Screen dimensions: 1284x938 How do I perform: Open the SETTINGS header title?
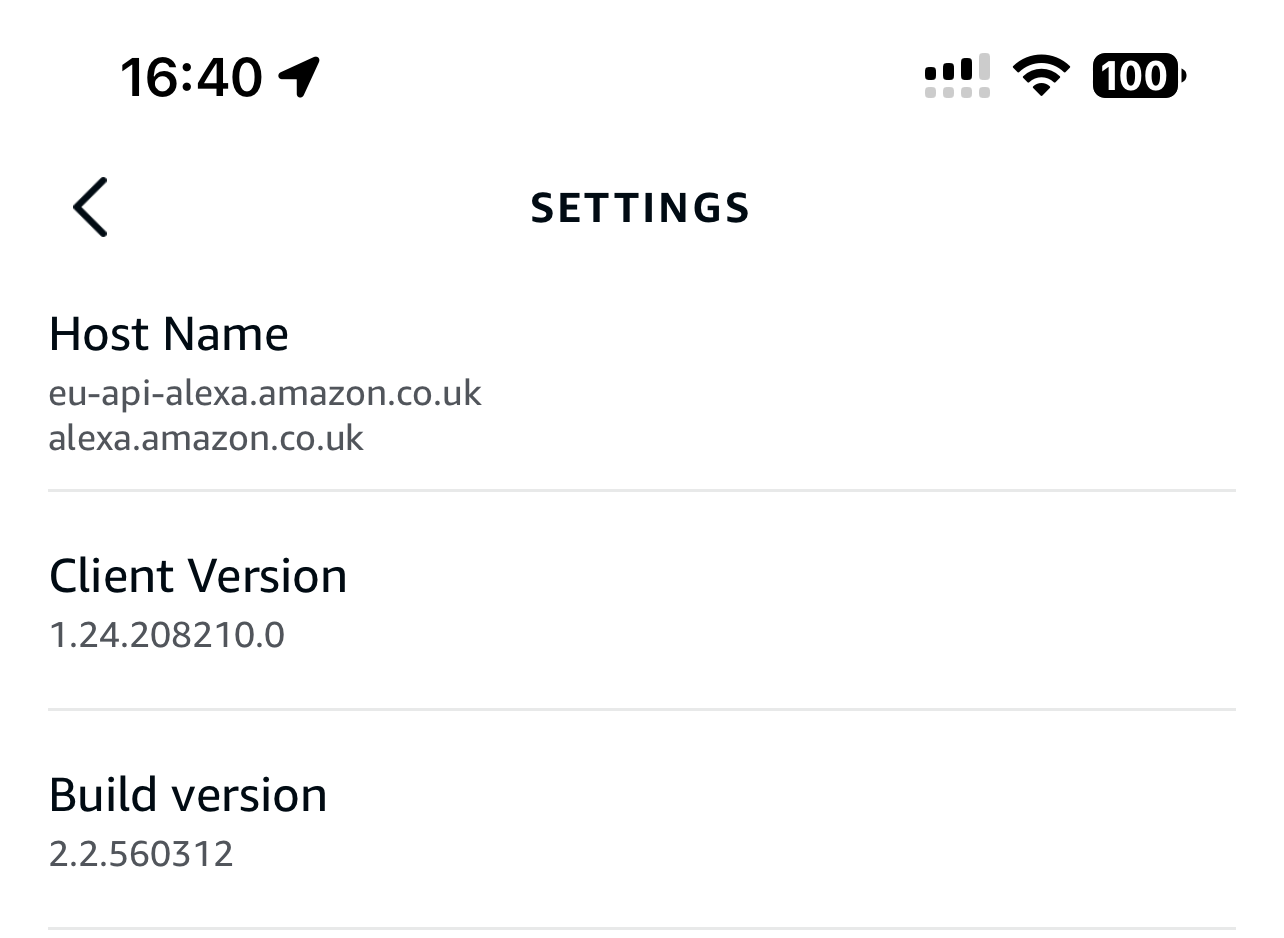tap(640, 207)
